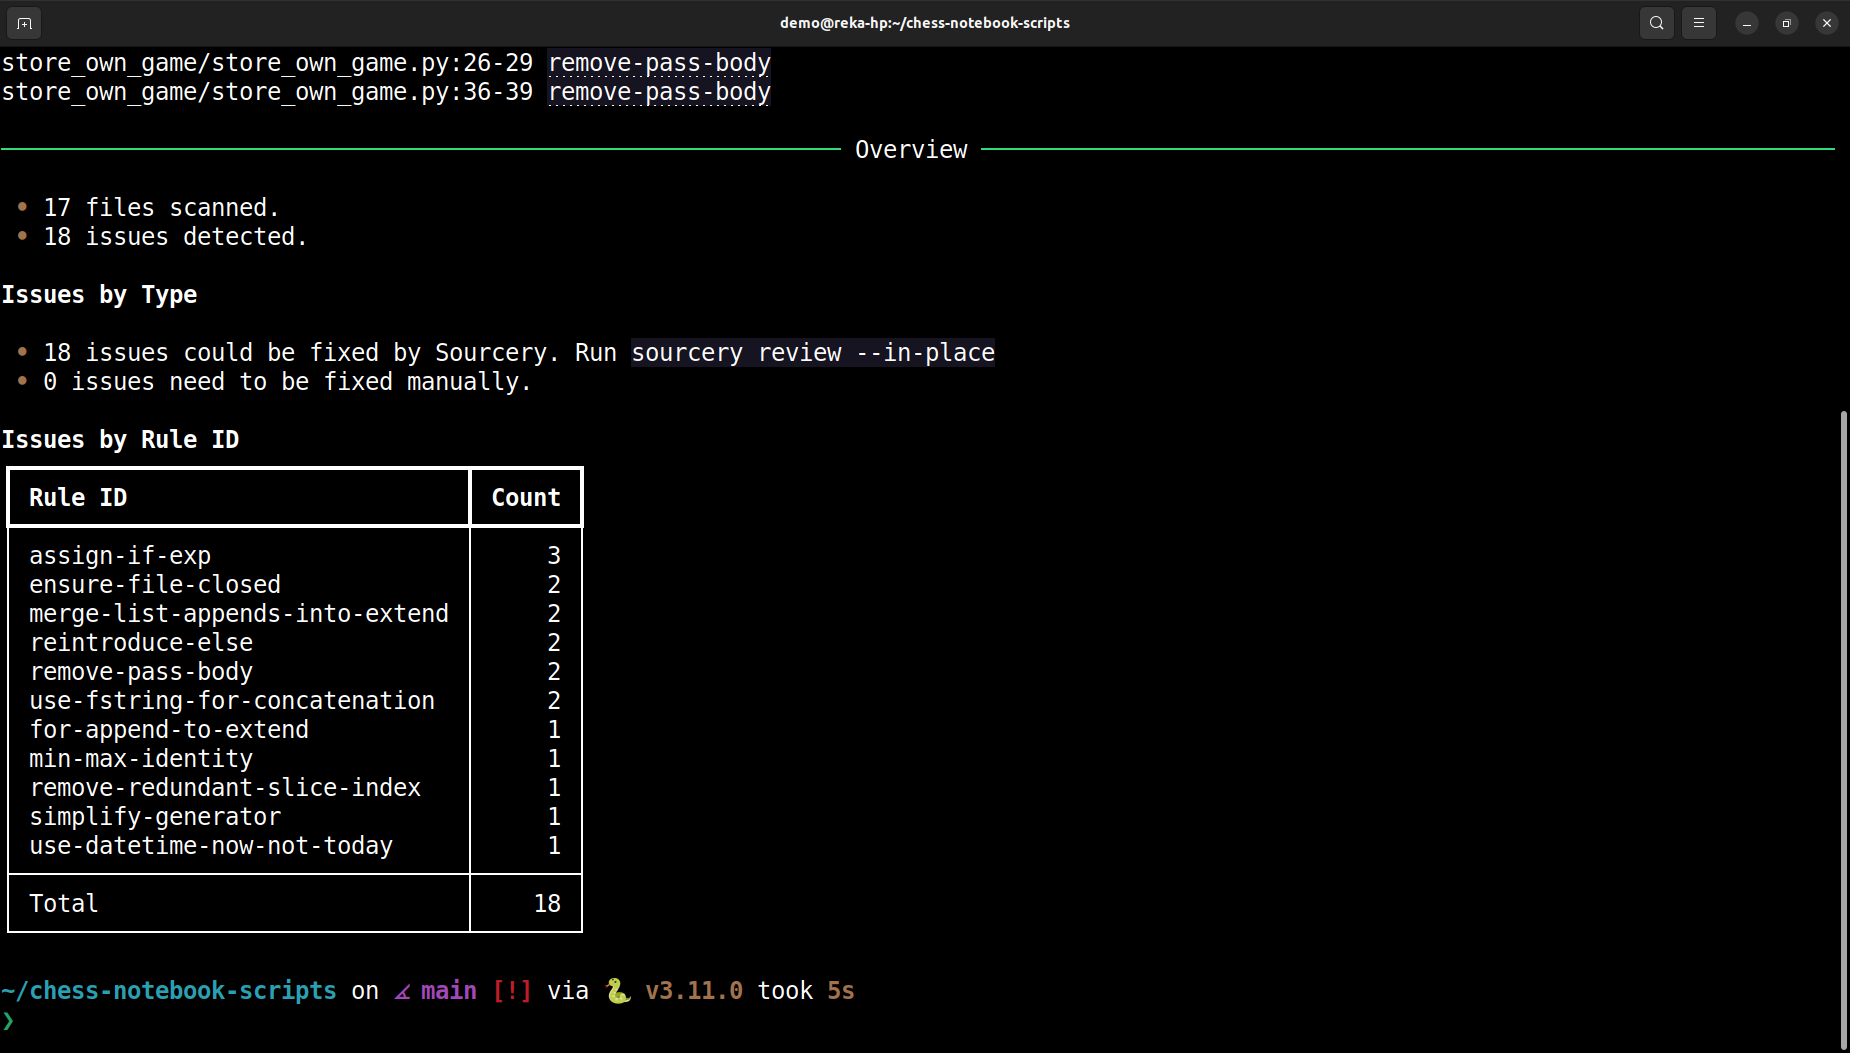Select the assign-if-exp rule ID
This screenshot has width=1850, height=1053.
[119, 555]
